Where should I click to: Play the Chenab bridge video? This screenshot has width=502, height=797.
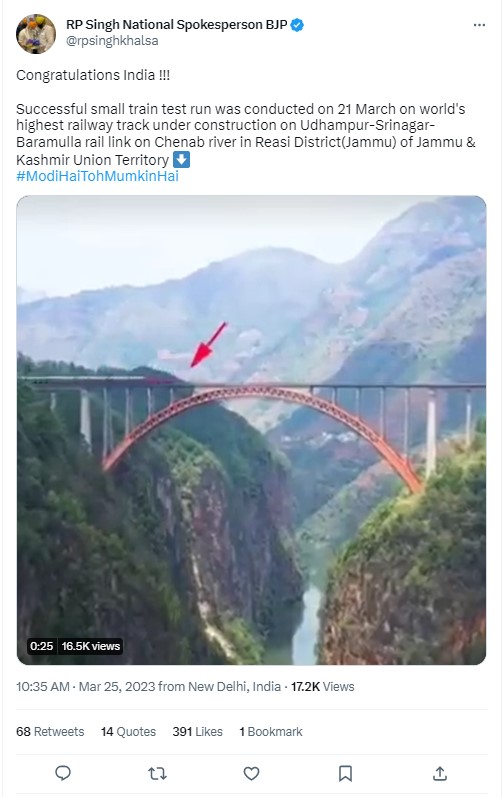(251, 430)
